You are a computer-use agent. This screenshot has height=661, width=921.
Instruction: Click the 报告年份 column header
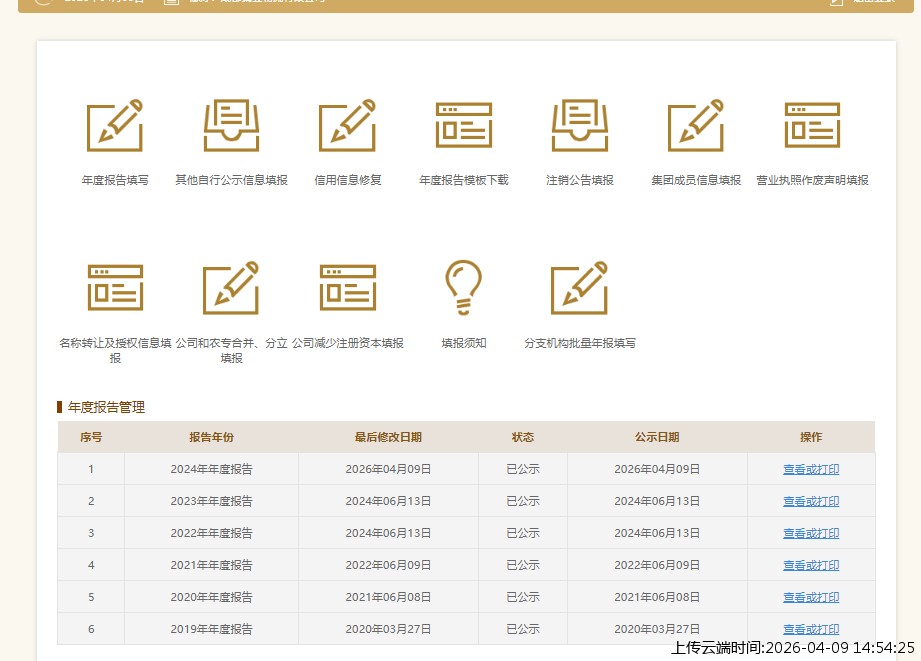pyautogui.click(x=211, y=437)
